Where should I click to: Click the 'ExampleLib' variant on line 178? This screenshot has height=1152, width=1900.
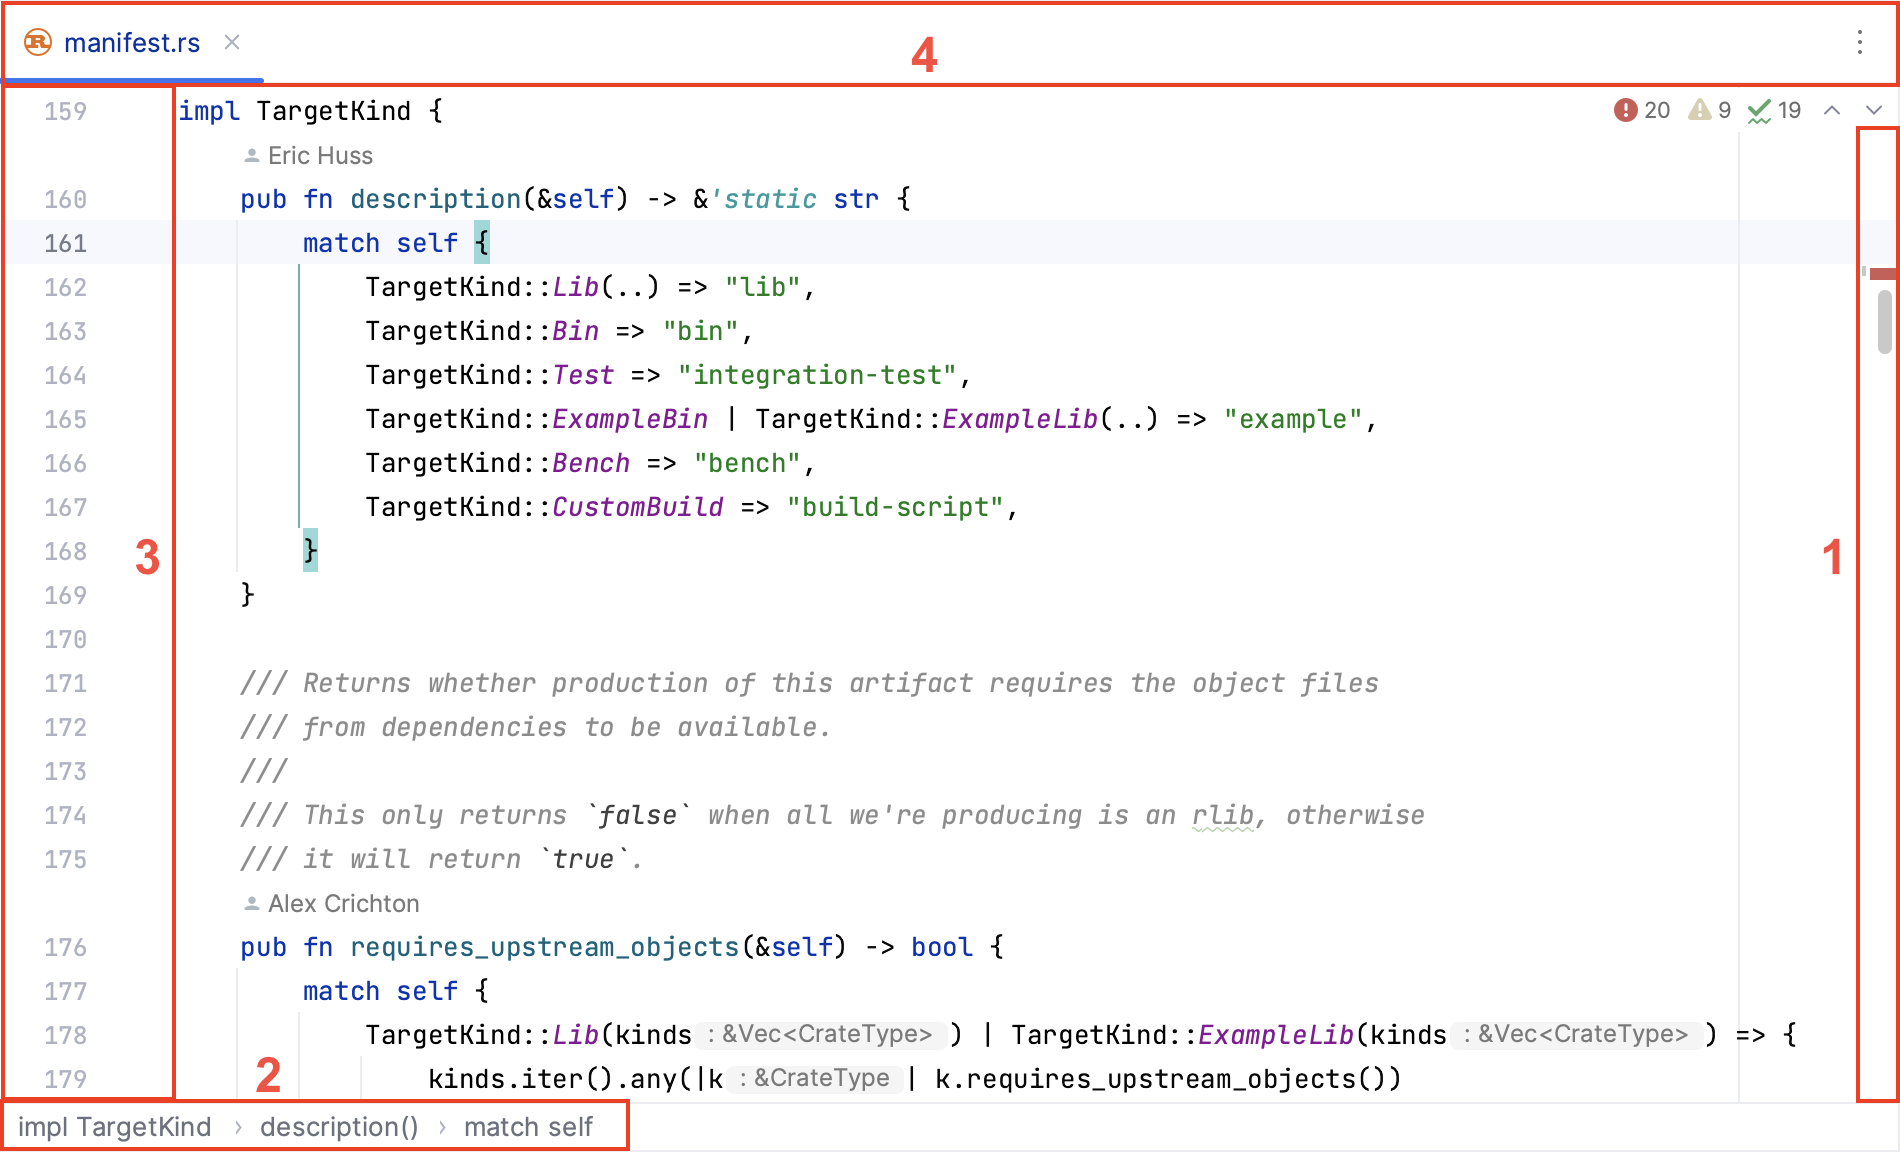tap(1276, 1035)
